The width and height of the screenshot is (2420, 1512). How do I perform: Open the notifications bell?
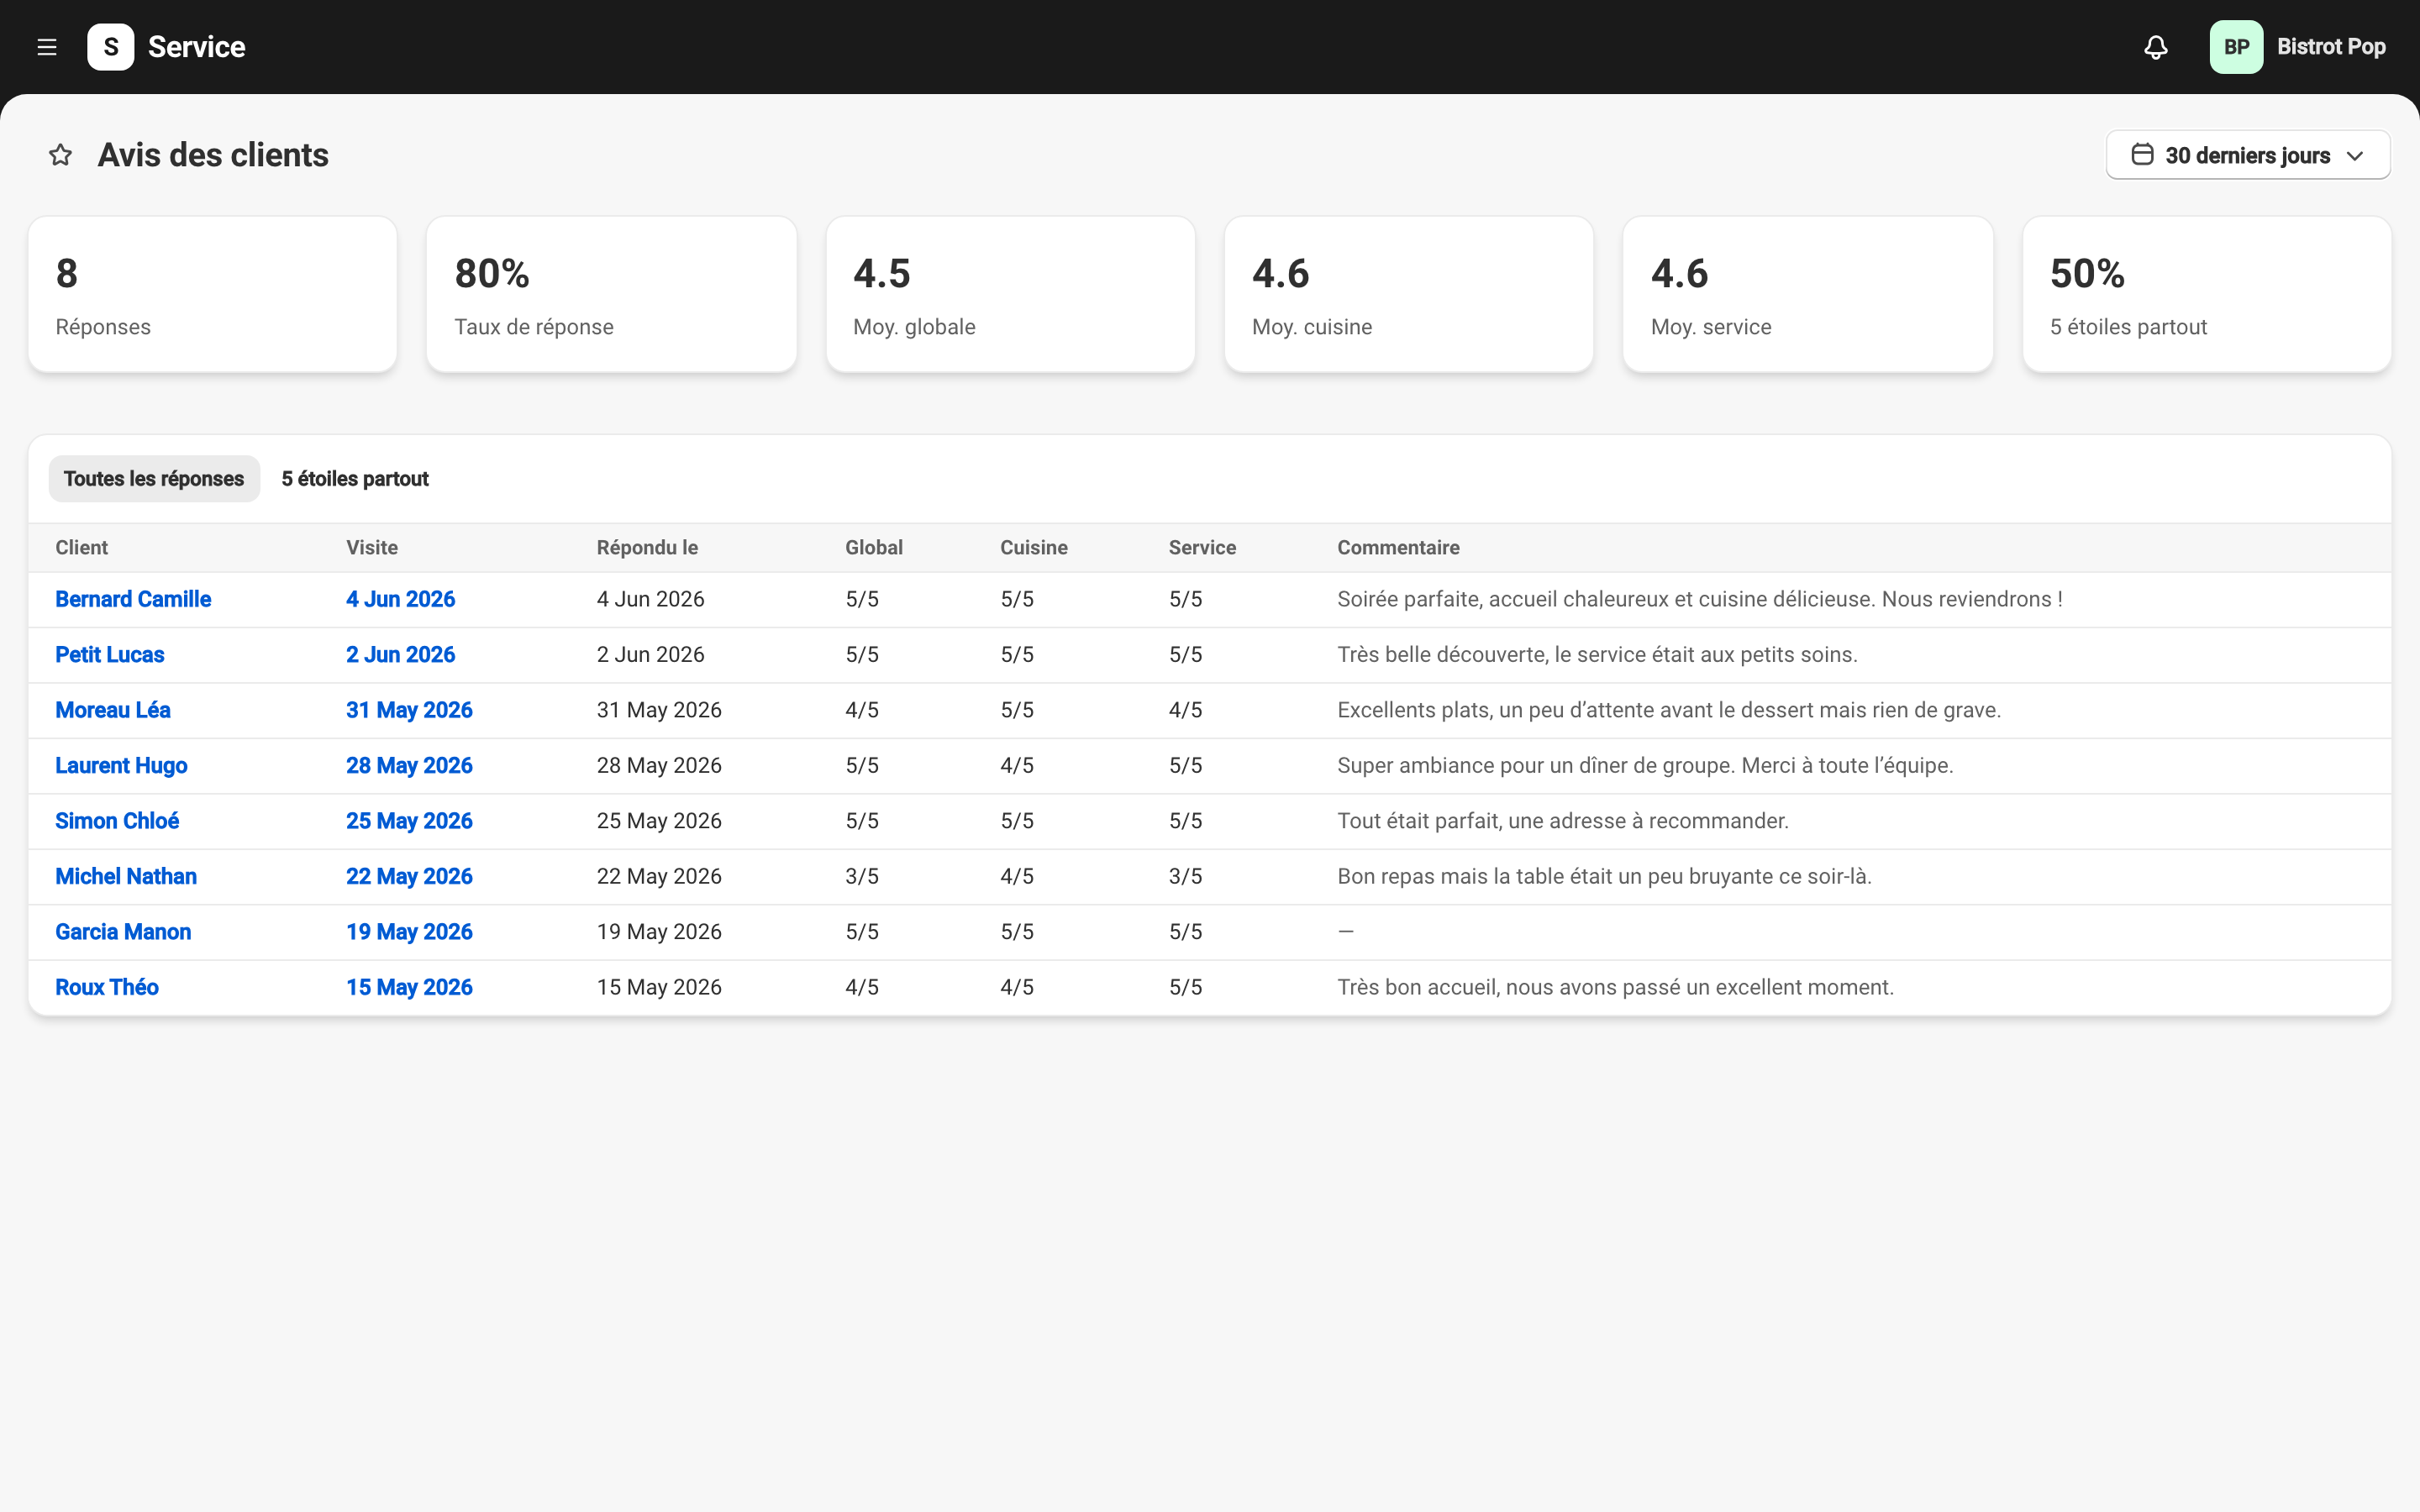click(x=2156, y=47)
